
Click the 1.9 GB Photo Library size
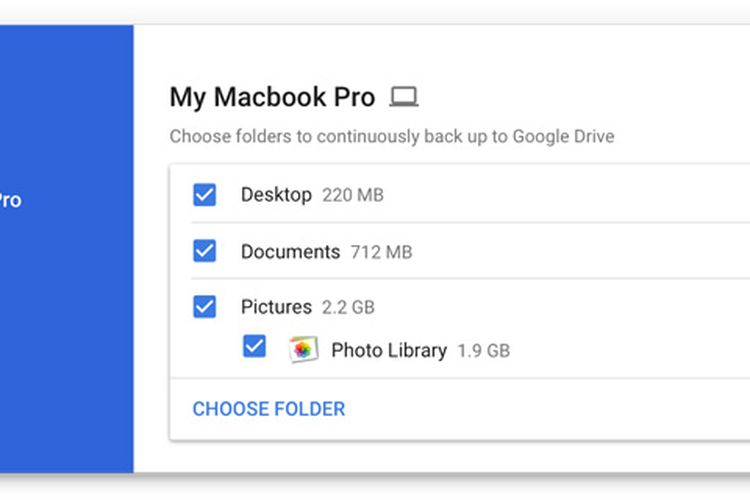pos(484,351)
